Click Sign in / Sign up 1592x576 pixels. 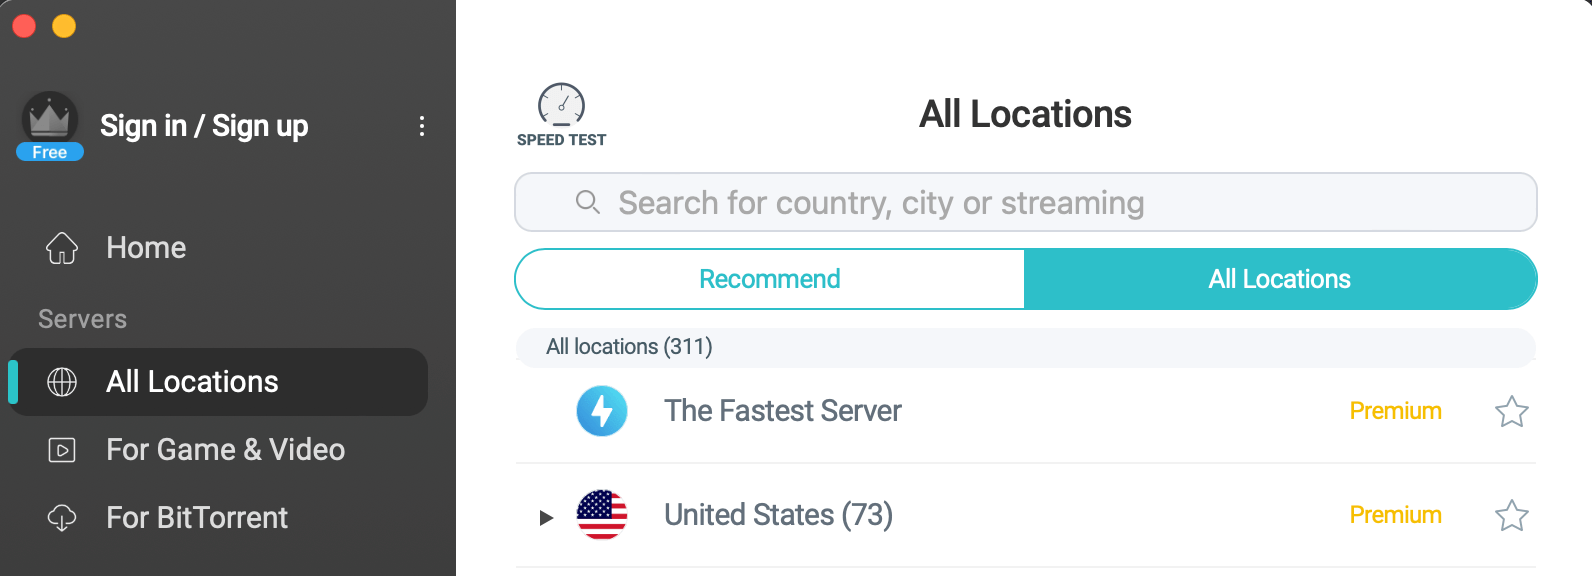(x=204, y=126)
